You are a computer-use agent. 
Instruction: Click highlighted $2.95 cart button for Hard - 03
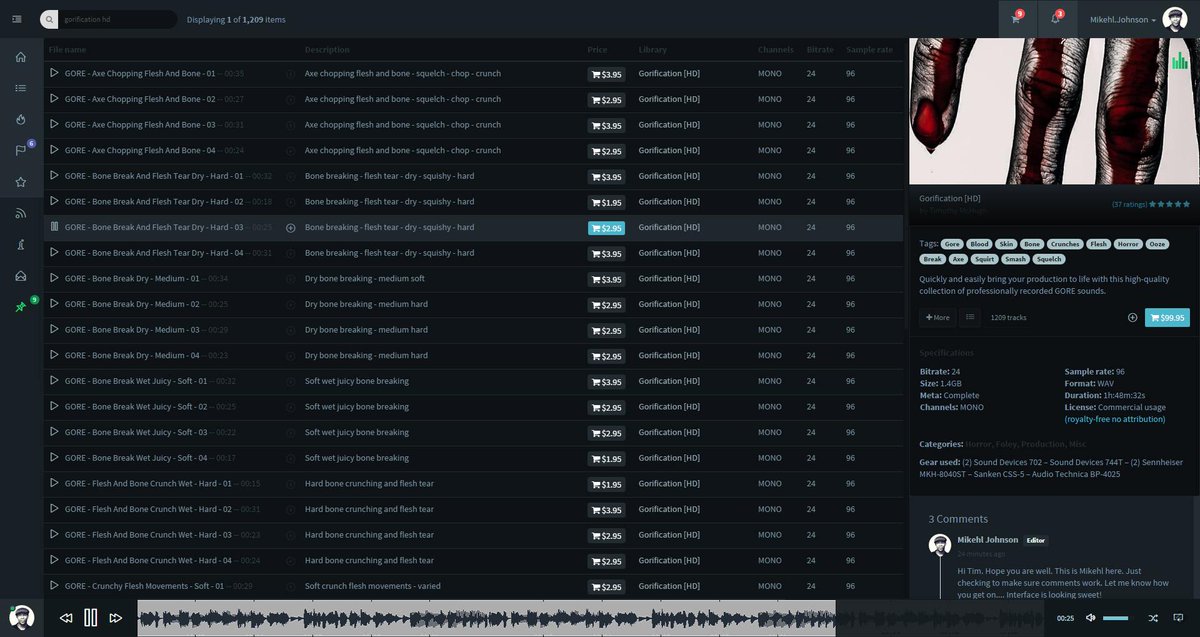click(x=606, y=228)
